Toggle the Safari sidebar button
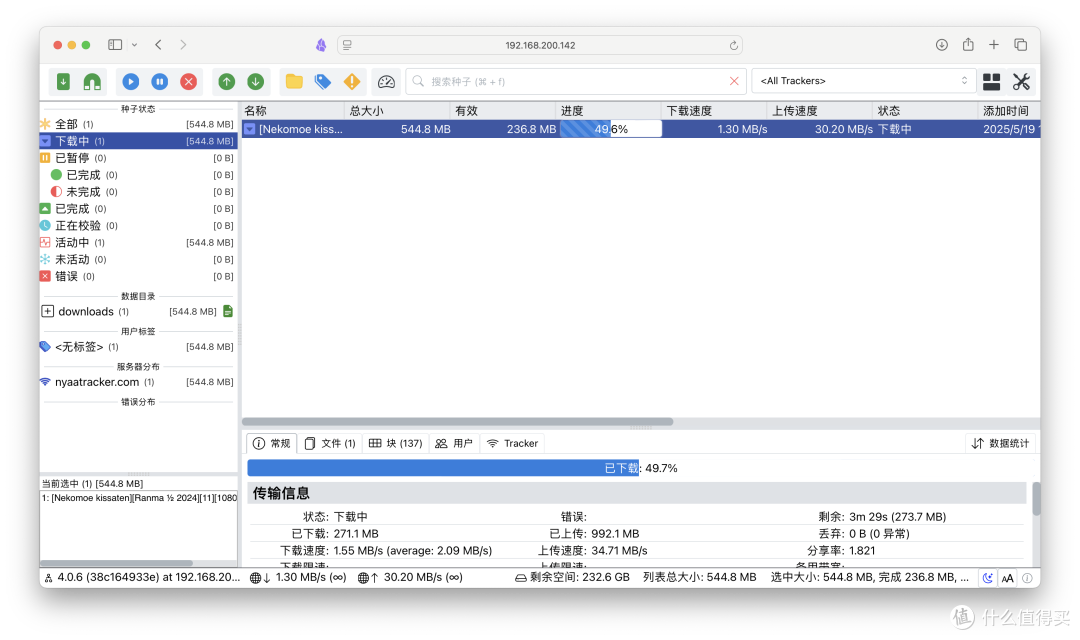The height and width of the screenshot is (640, 1080). pos(115,45)
